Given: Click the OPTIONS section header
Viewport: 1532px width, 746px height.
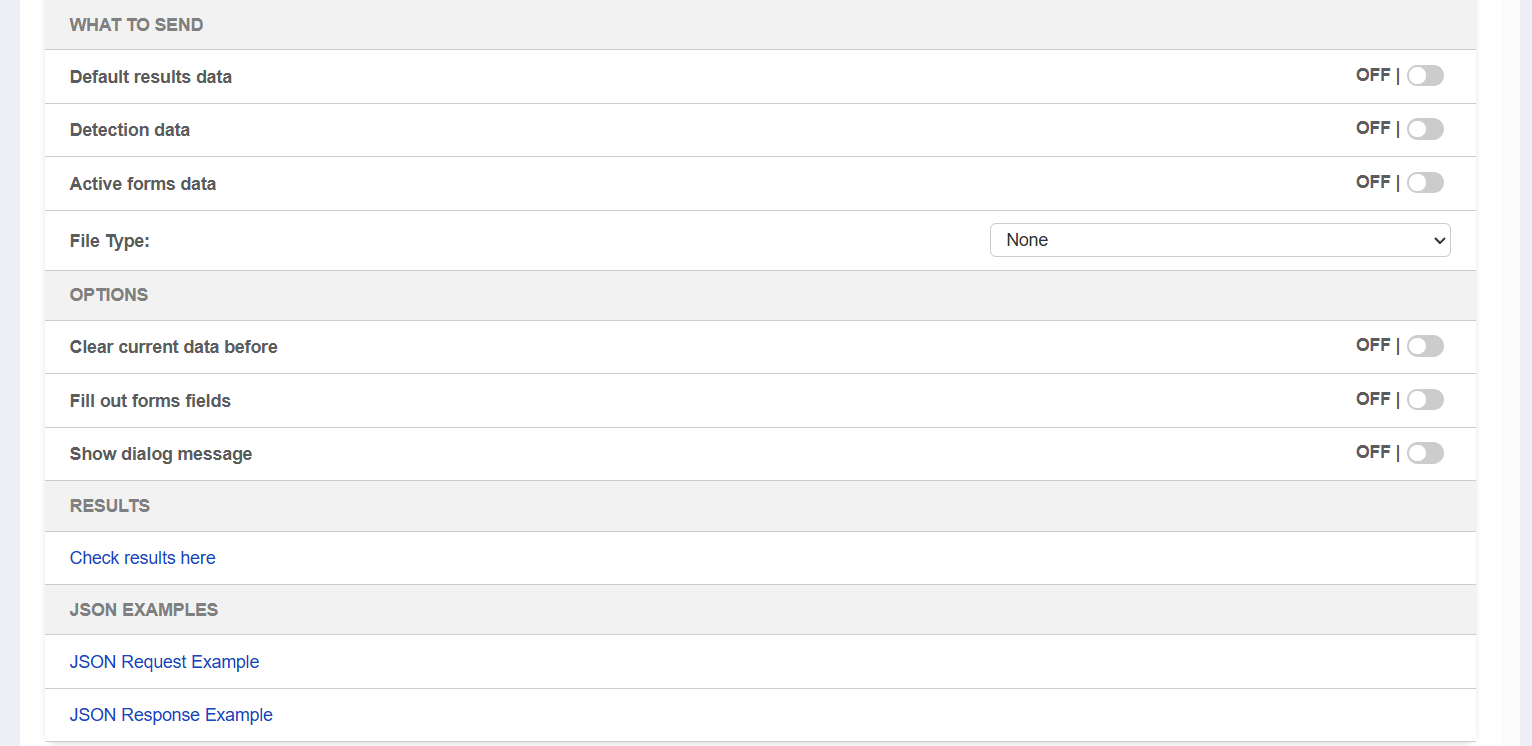Looking at the screenshot, I should (108, 295).
